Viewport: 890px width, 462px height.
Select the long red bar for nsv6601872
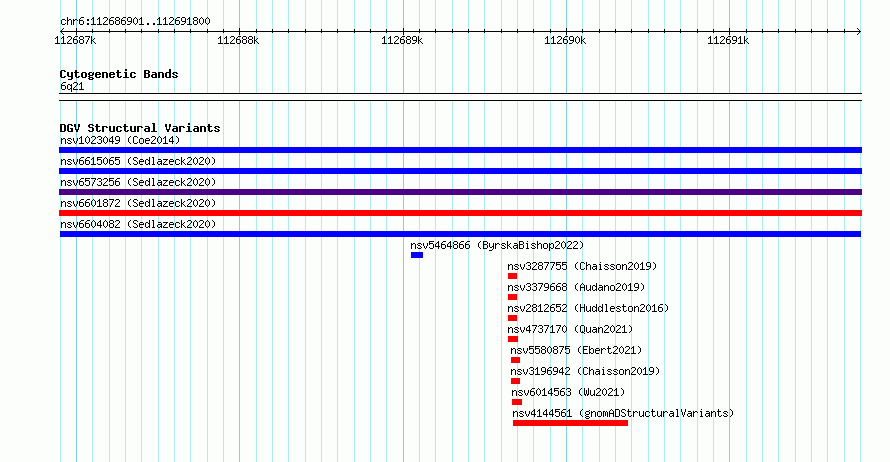click(x=460, y=213)
